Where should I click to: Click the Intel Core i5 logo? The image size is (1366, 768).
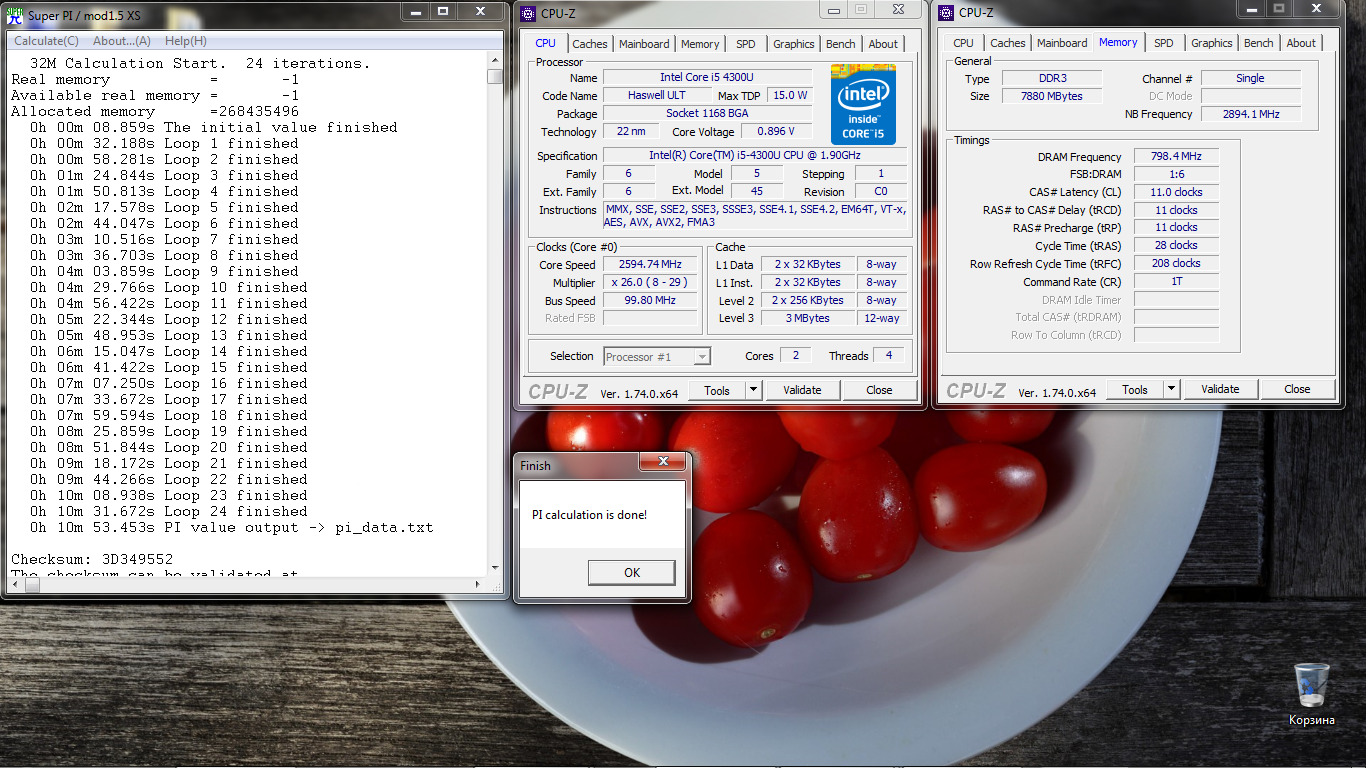[863, 104]
